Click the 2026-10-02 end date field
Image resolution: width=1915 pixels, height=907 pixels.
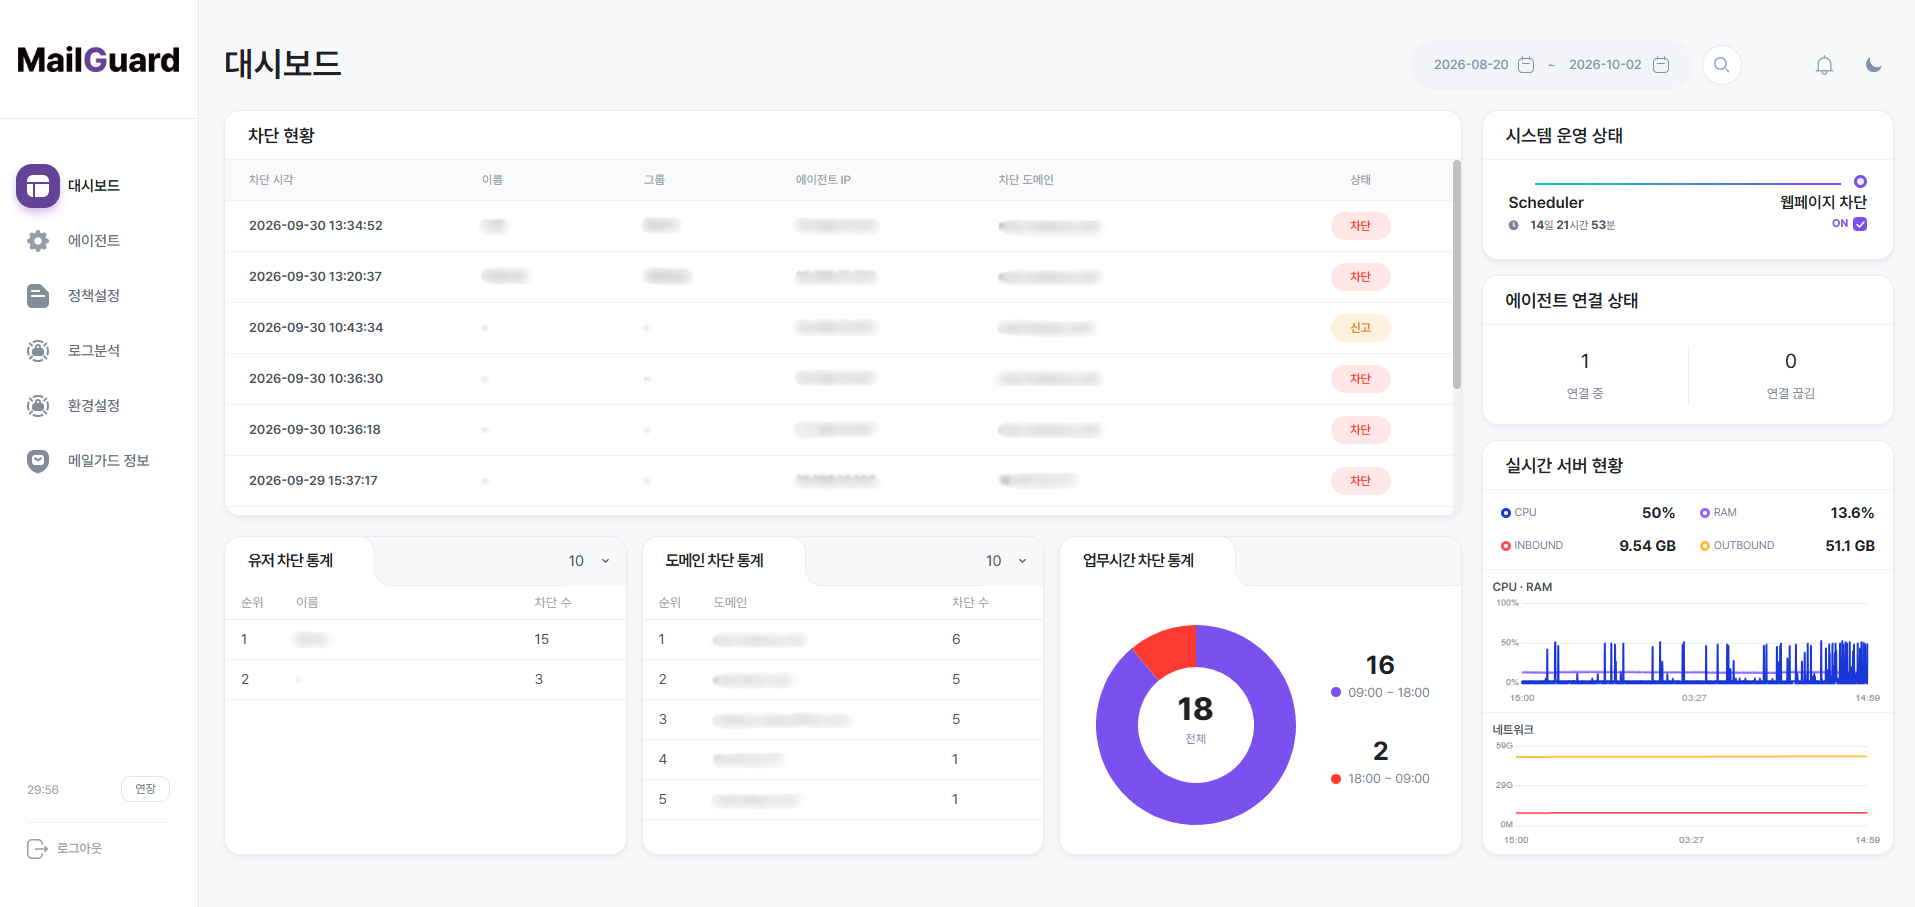click(1605, 65)
